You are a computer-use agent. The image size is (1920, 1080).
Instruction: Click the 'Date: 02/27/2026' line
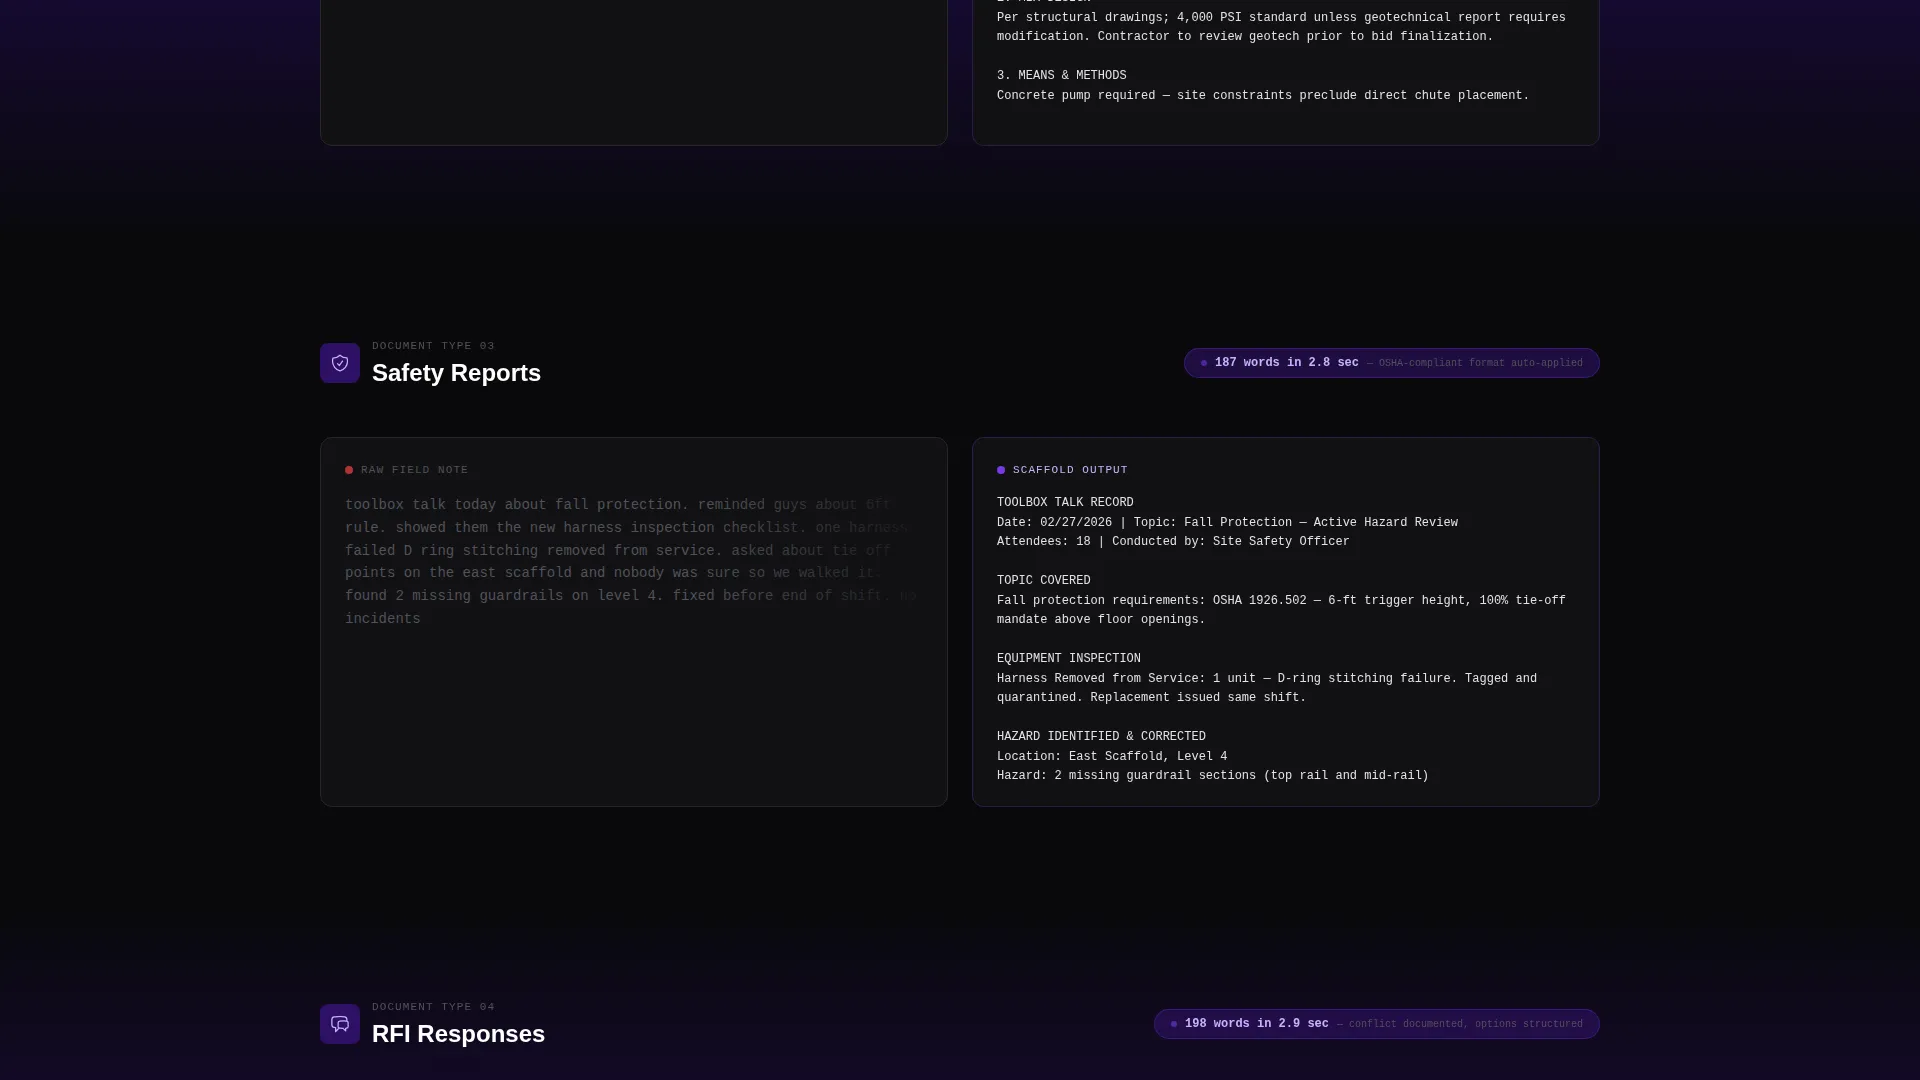pos(1227,523)
